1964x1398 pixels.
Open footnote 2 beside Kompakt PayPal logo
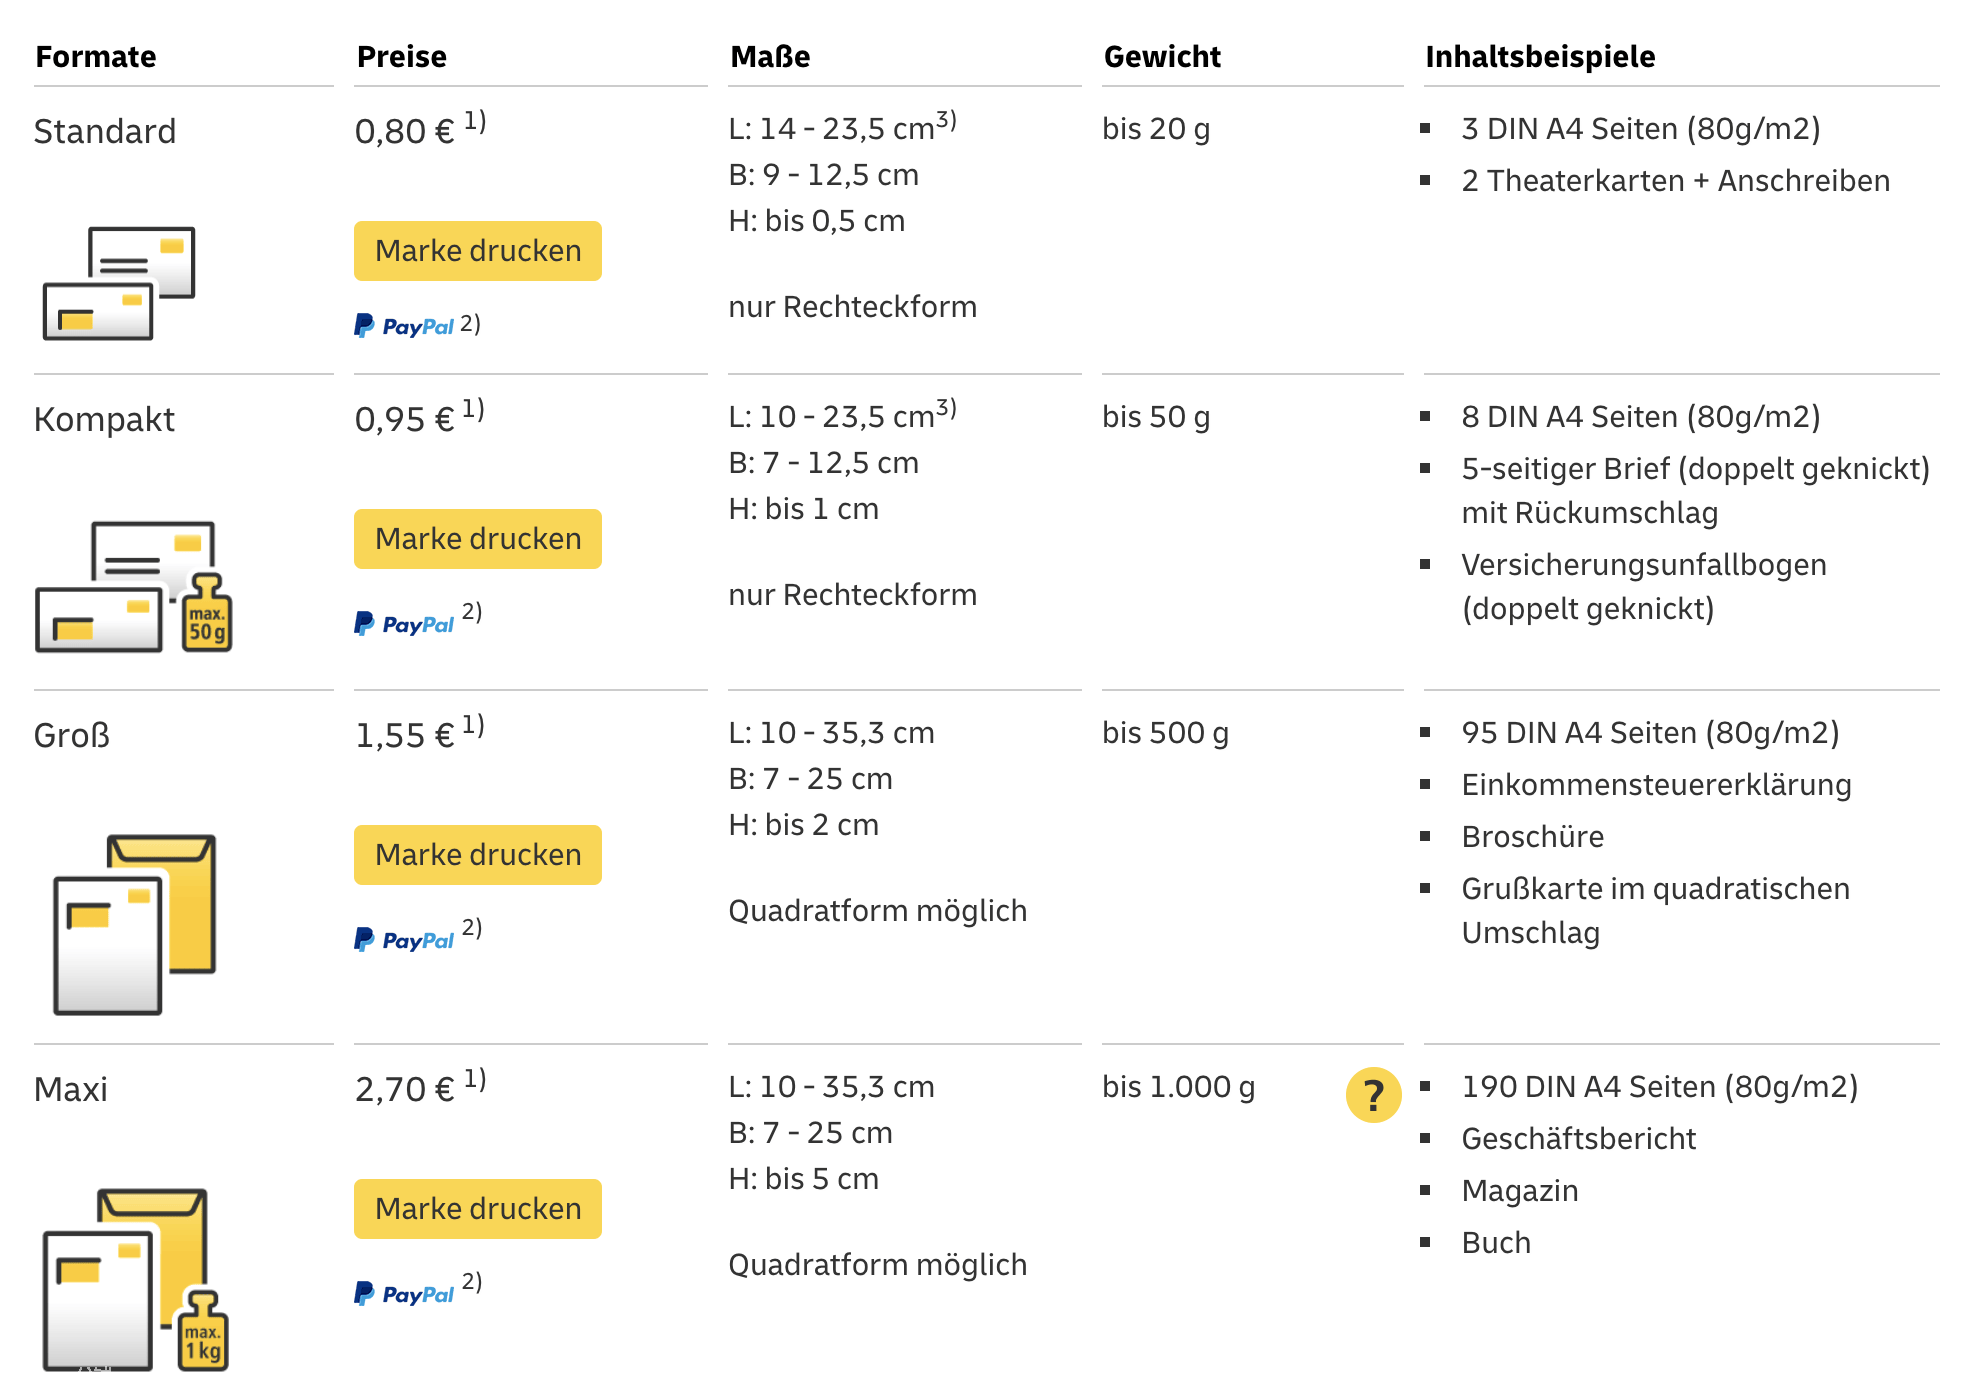(472, 612)
